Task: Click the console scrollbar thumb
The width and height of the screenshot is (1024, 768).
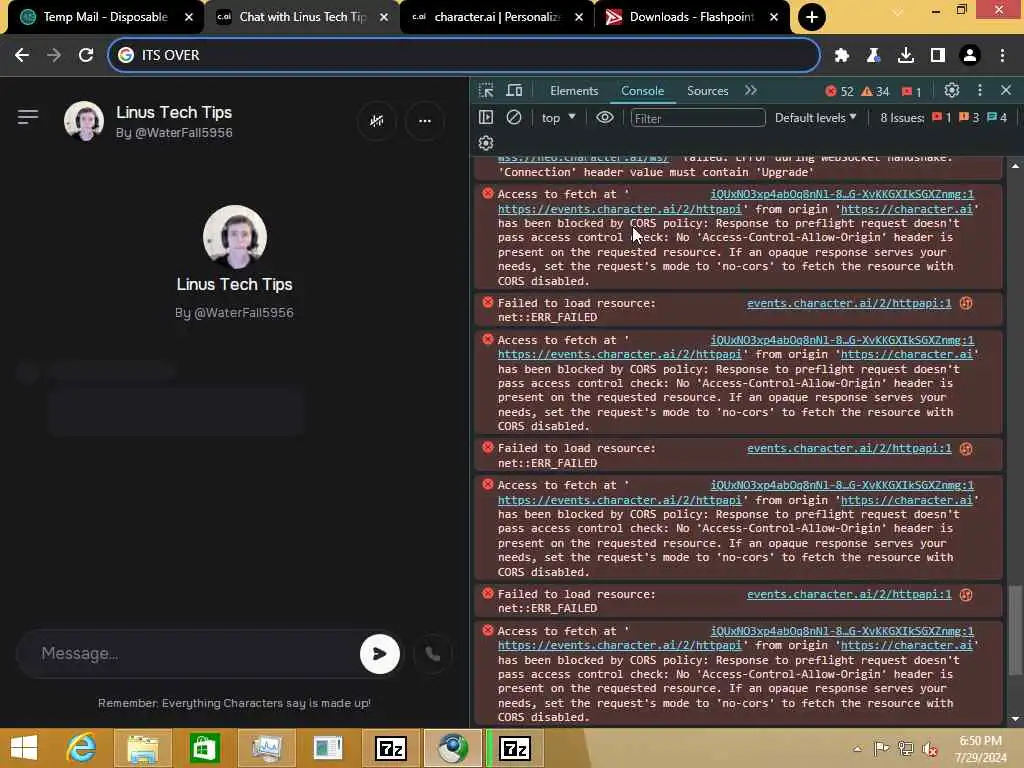Action: click(1014, 630)
